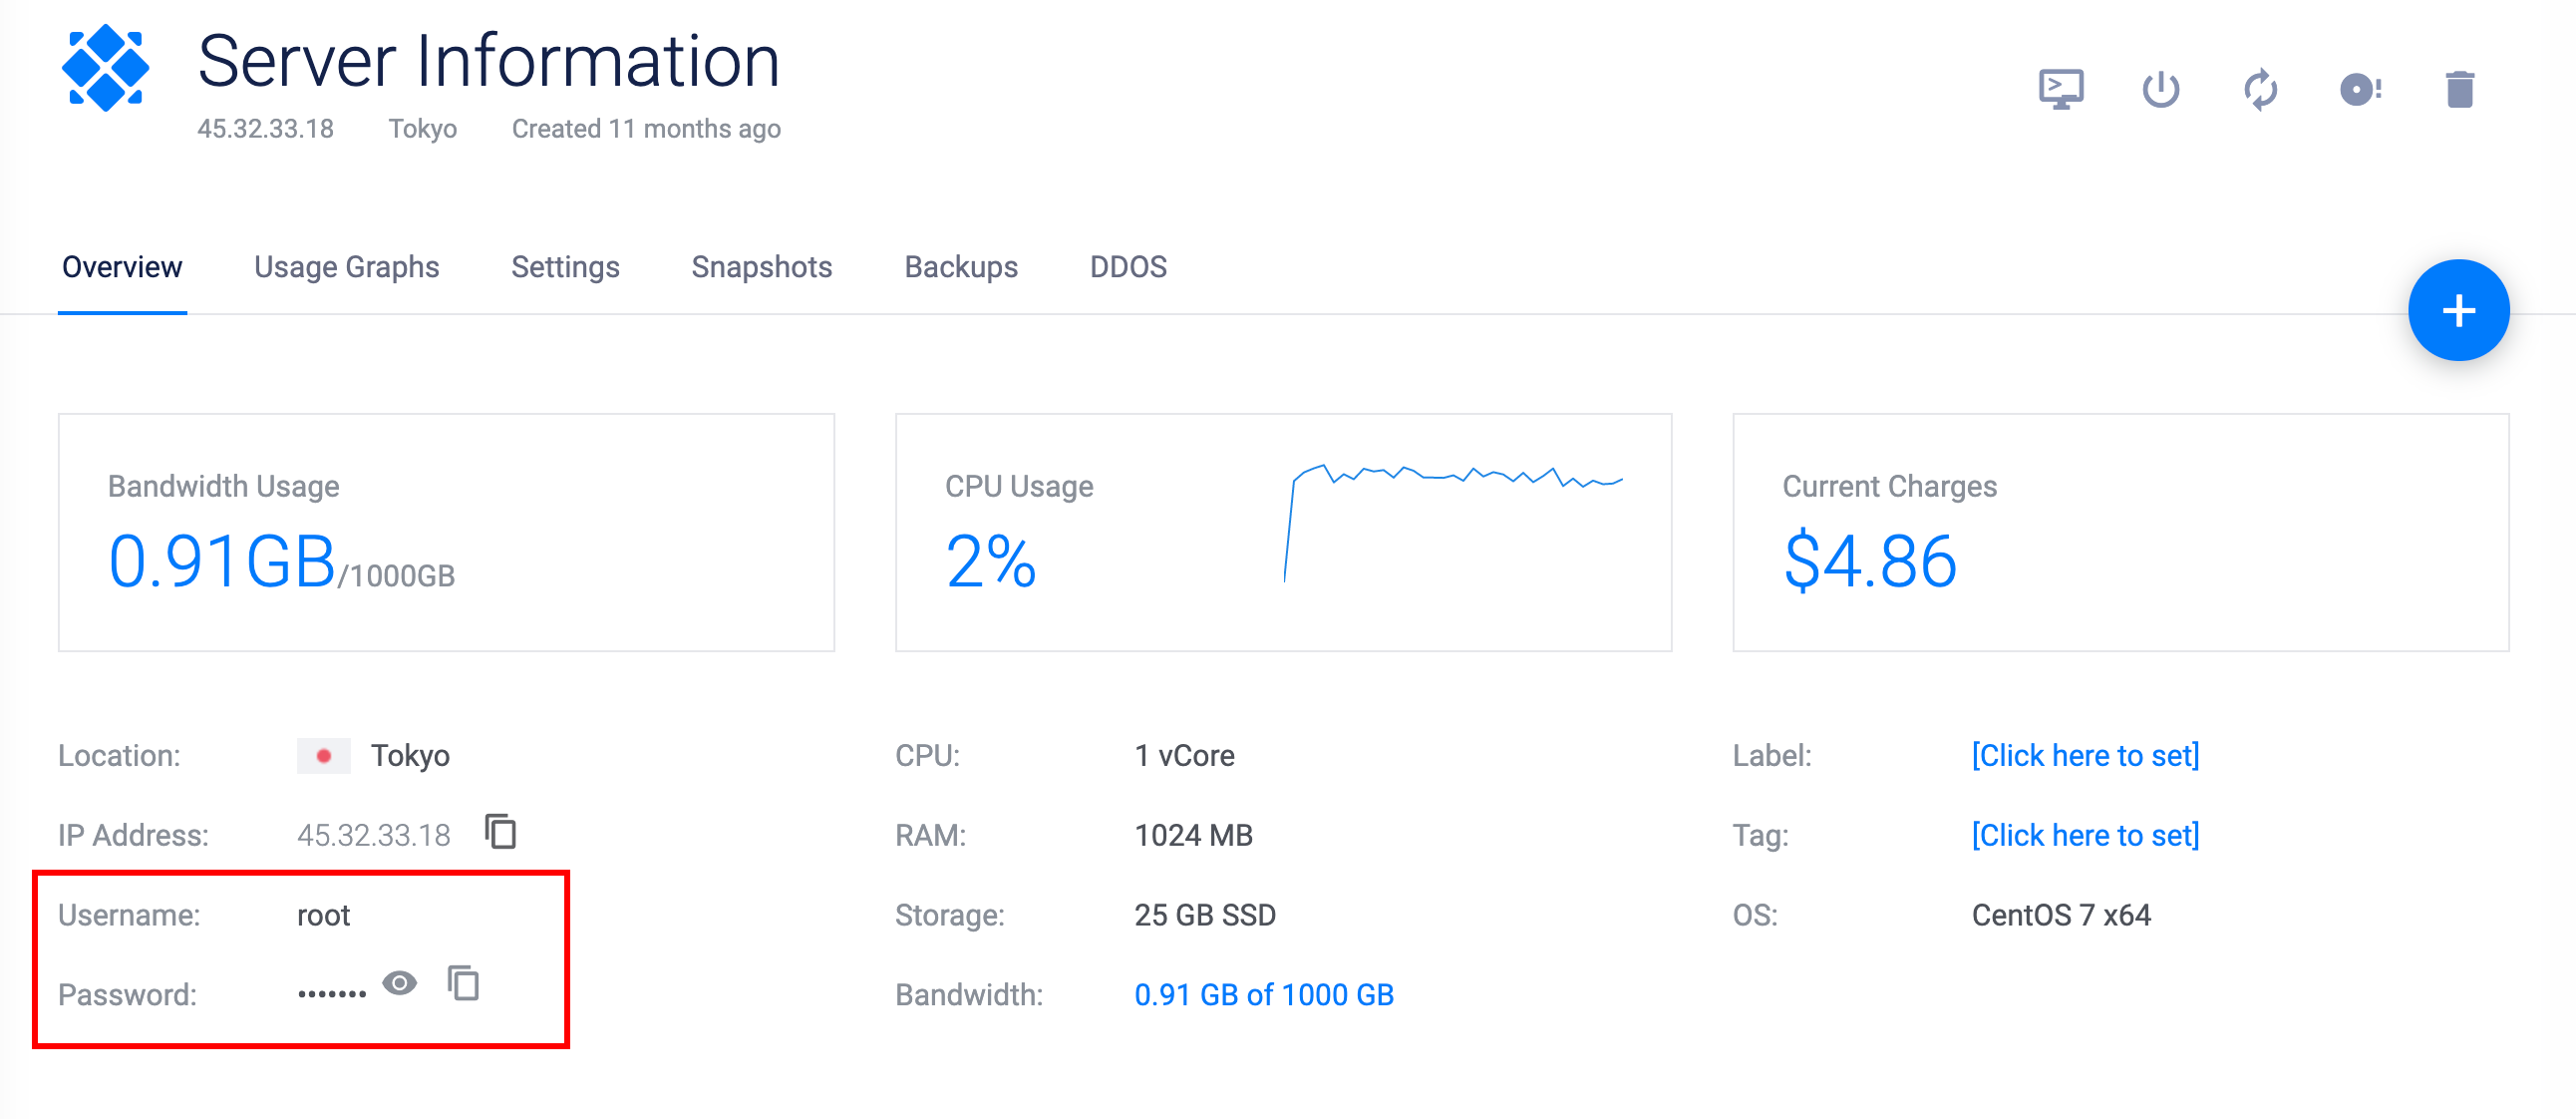Image resolution: width=2576 pixels, height=1119 pixels.
Task: Go to the Snapshots tab
Action: [761, 267]
